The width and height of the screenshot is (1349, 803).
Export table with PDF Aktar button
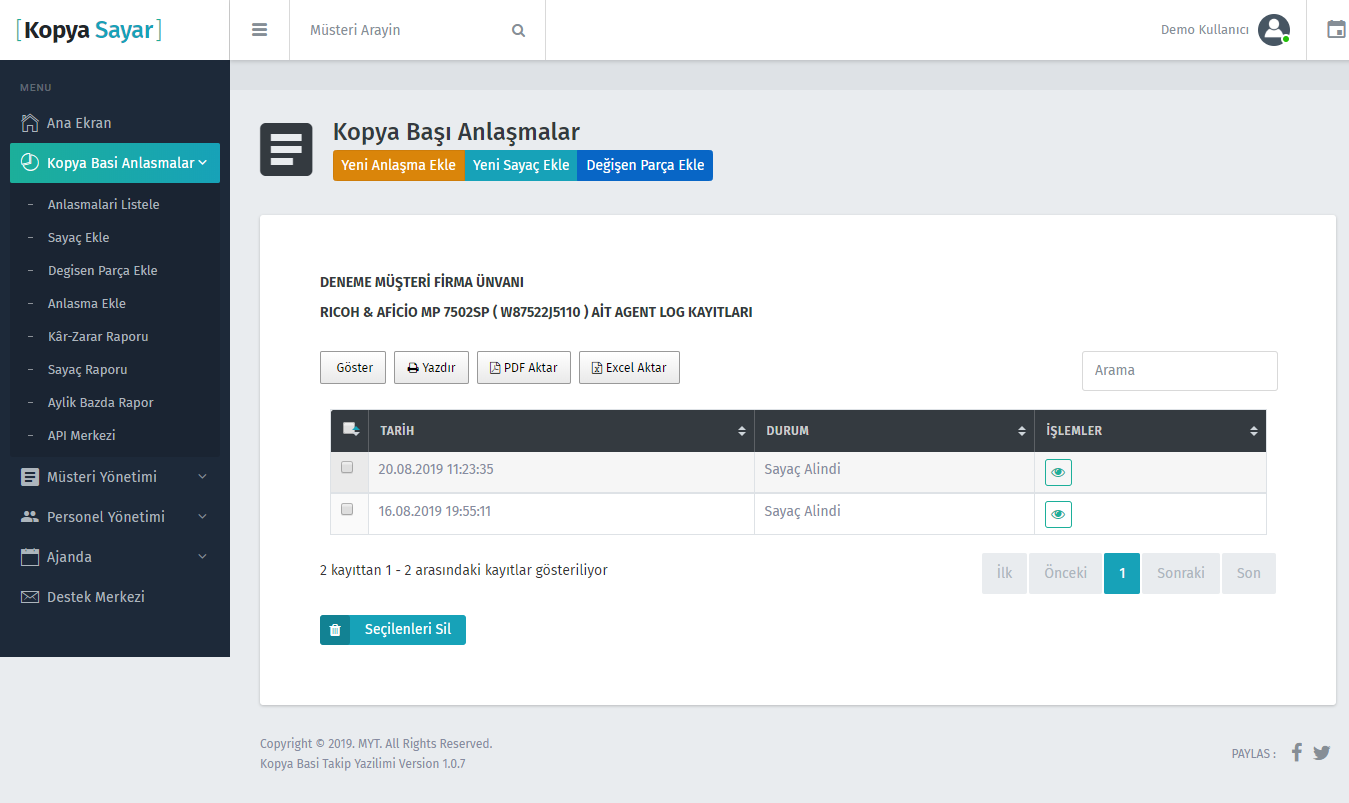(523, 368)
